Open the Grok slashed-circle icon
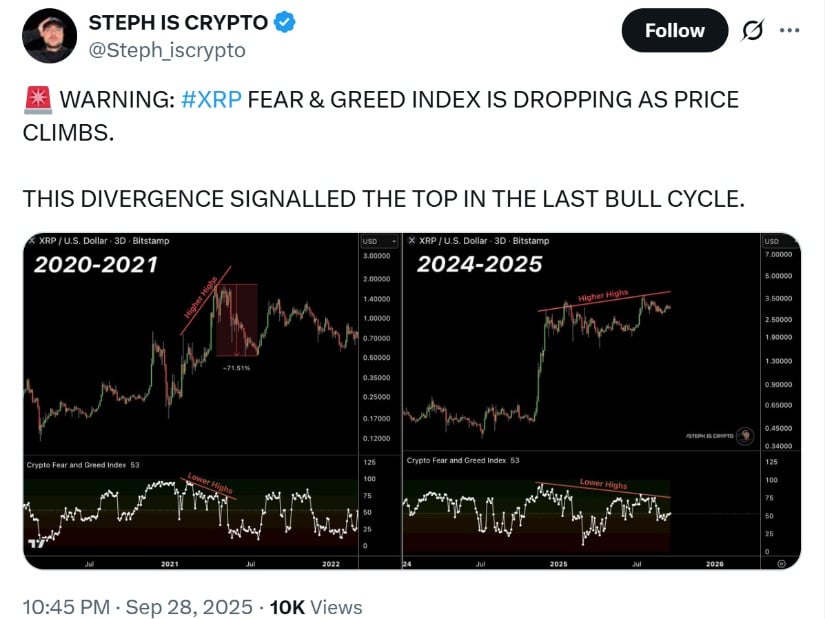This screenshot has height=619, width=825. point(749,31)
